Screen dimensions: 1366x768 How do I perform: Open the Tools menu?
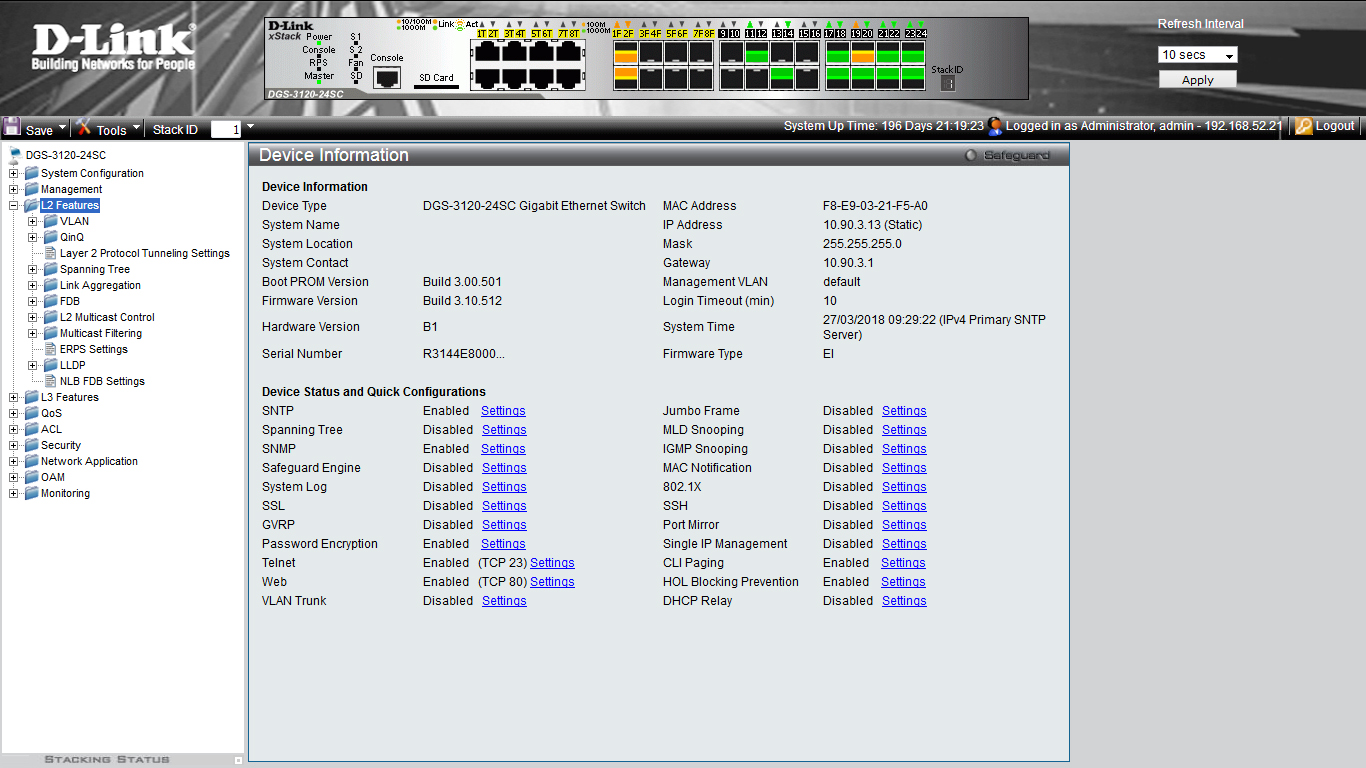111,129
